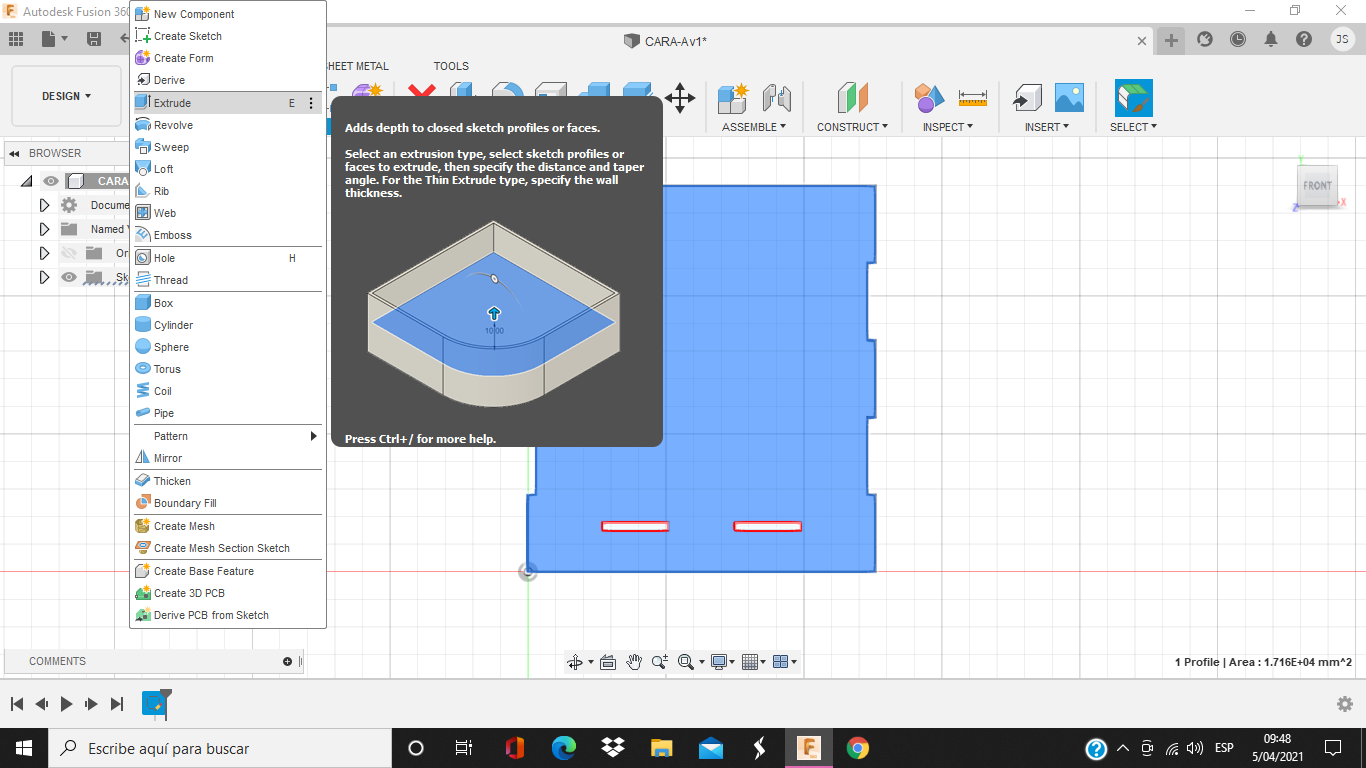Select Mirror from the Create menu
The width and height of the screenshot is (1366, 768).
228,458
